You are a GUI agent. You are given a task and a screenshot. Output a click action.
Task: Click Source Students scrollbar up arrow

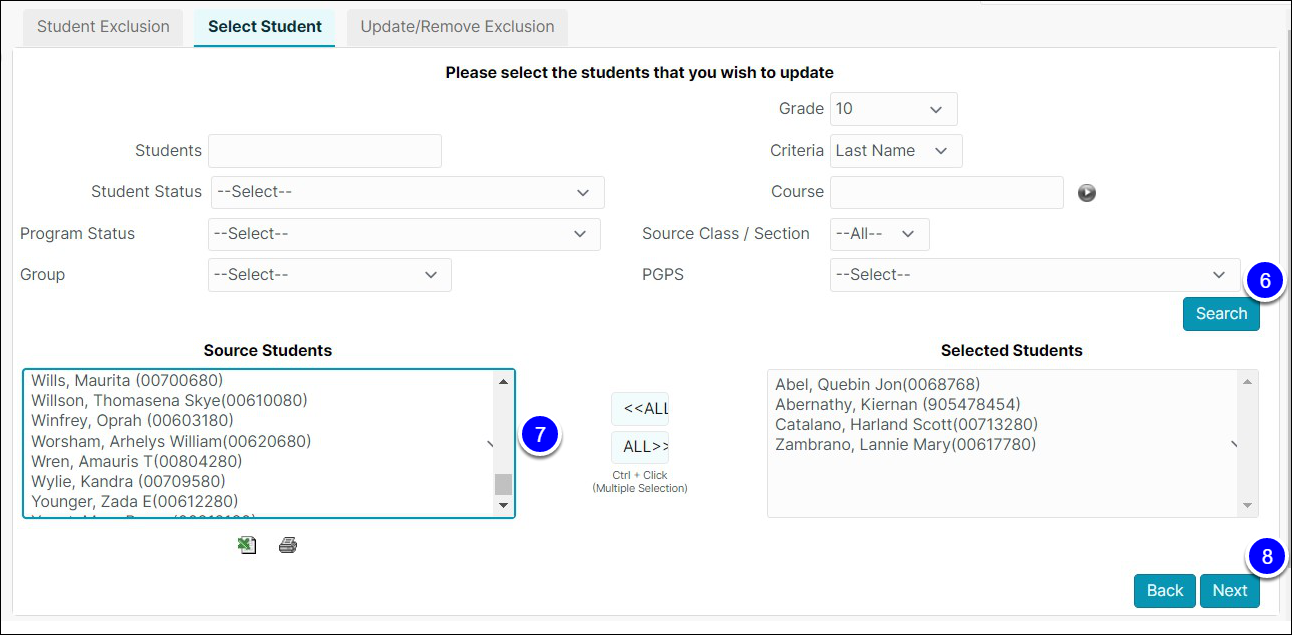[503, 381]
